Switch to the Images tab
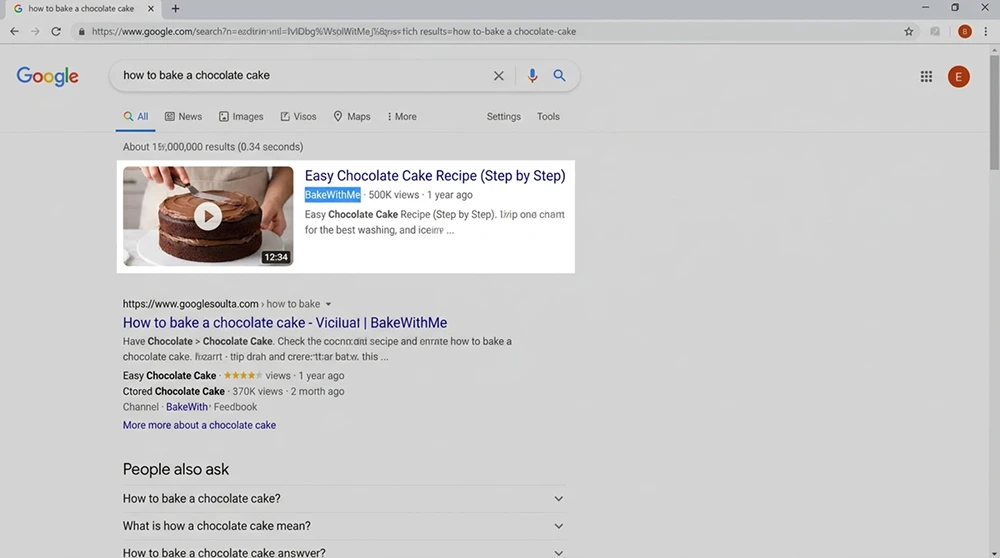Image resolution: width=1000 pixels, height=558 pixels. (241, 117)
